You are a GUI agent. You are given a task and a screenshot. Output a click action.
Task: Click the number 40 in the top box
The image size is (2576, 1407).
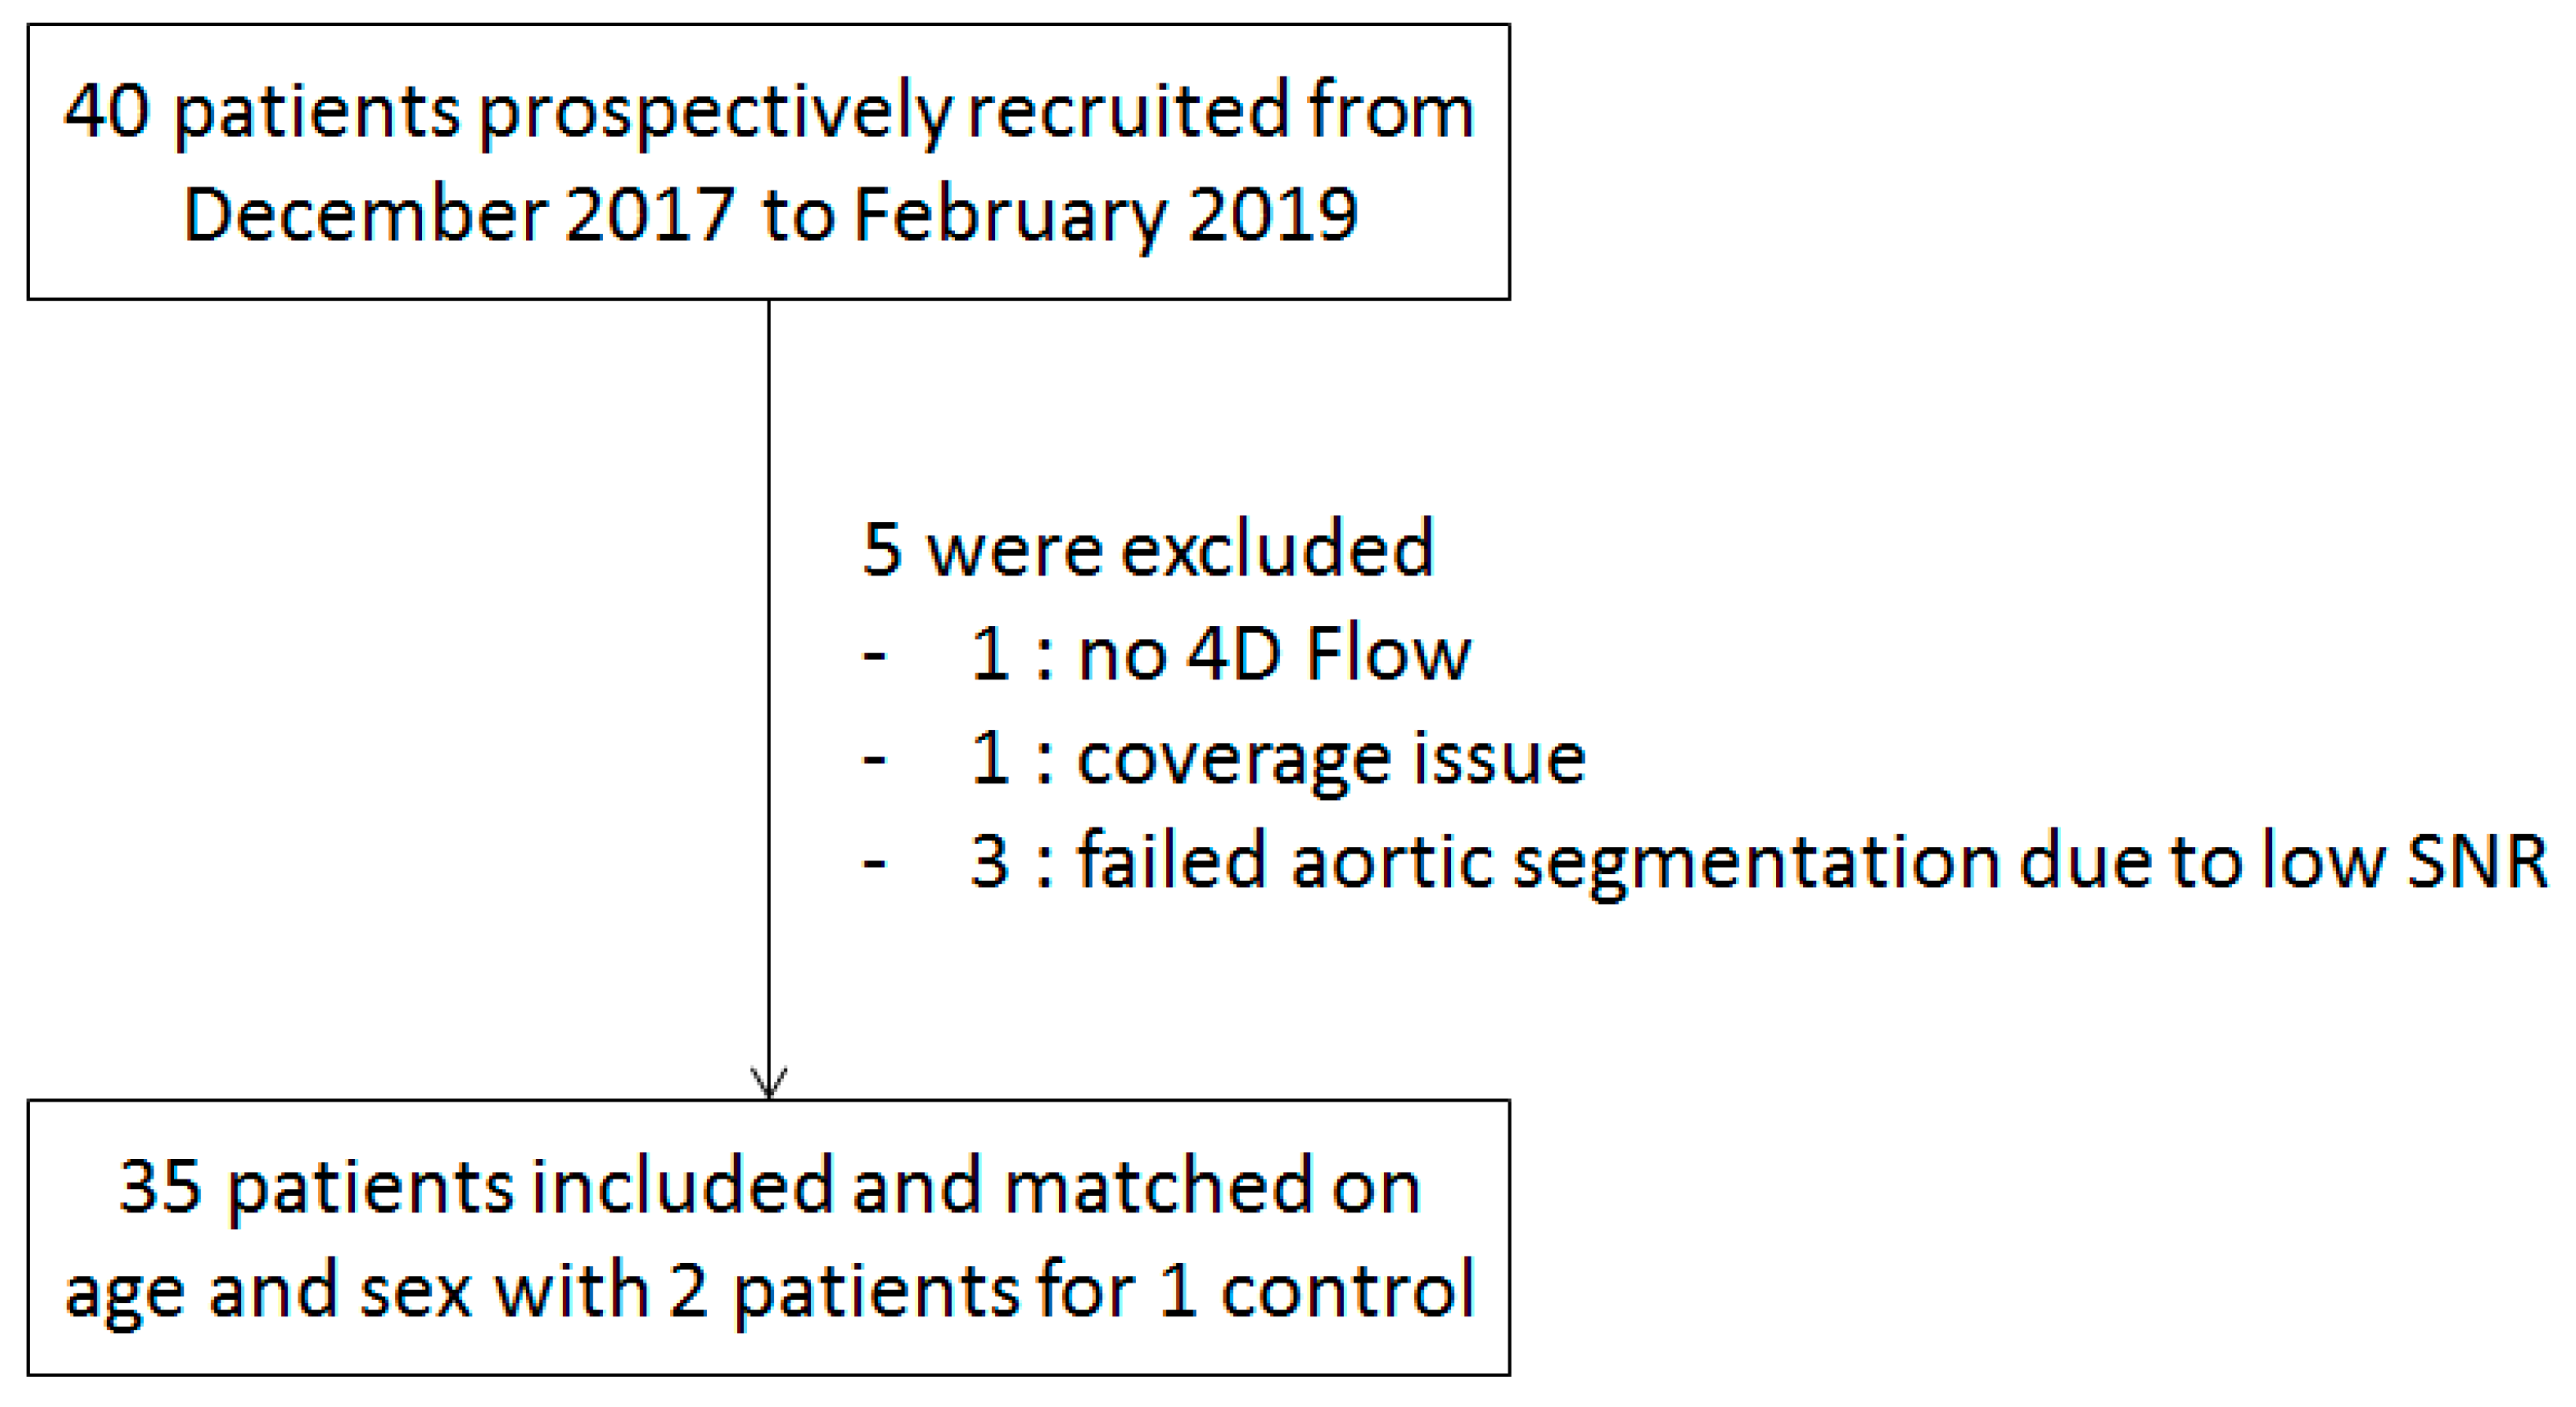coord(107,112)
